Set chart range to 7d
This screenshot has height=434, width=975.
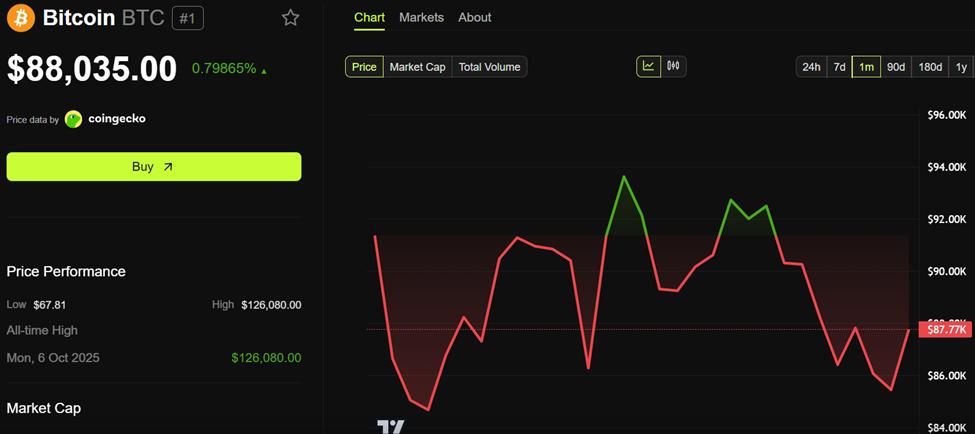tap(839, 67)
